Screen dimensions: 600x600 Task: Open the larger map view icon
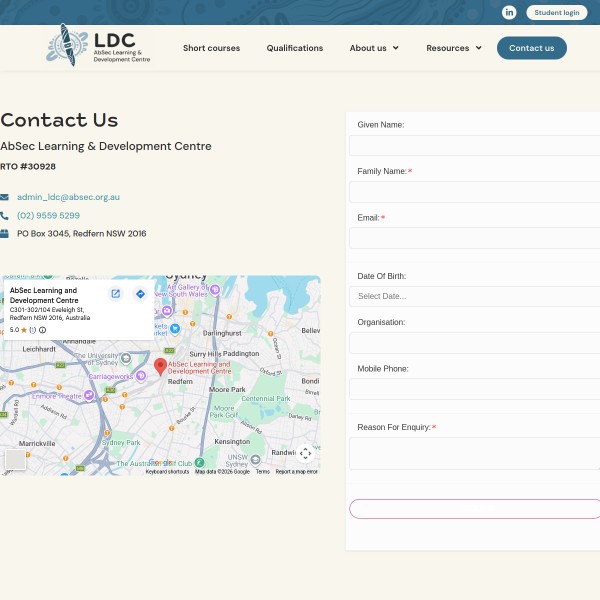(116, 294)
